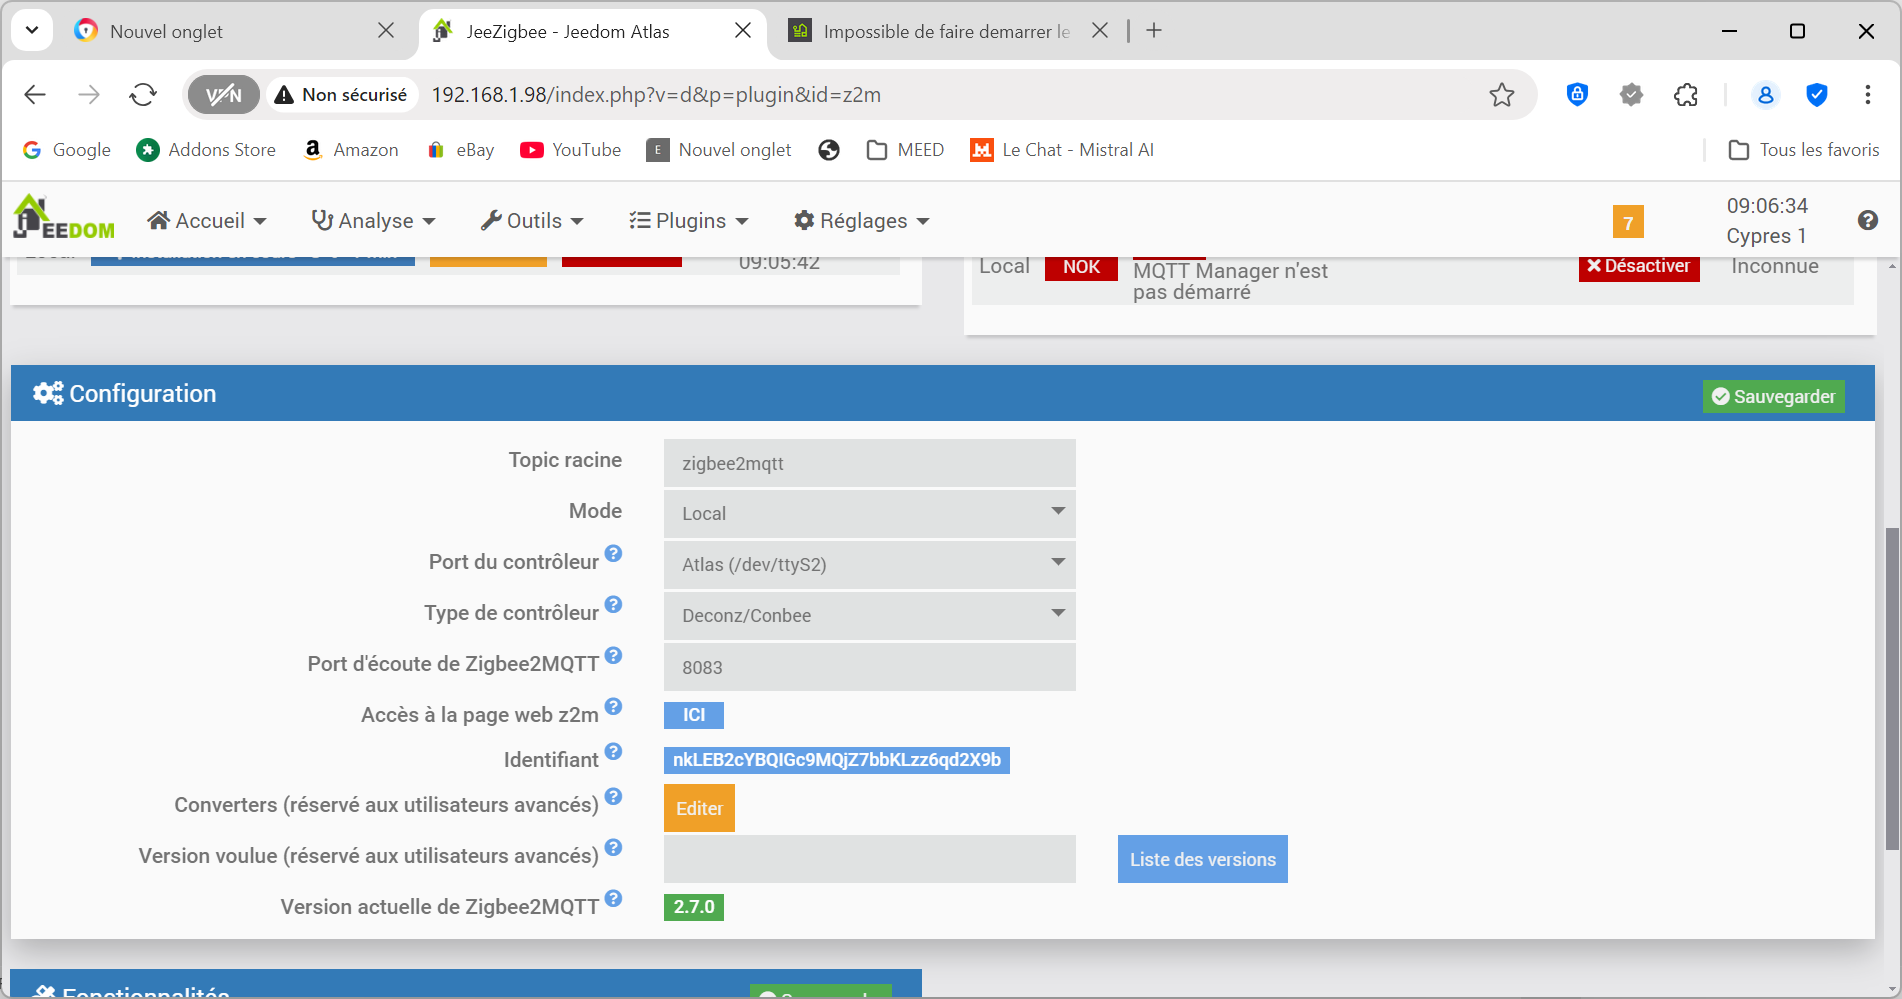Open the Addons Store bookmark

tap(207, 150)
